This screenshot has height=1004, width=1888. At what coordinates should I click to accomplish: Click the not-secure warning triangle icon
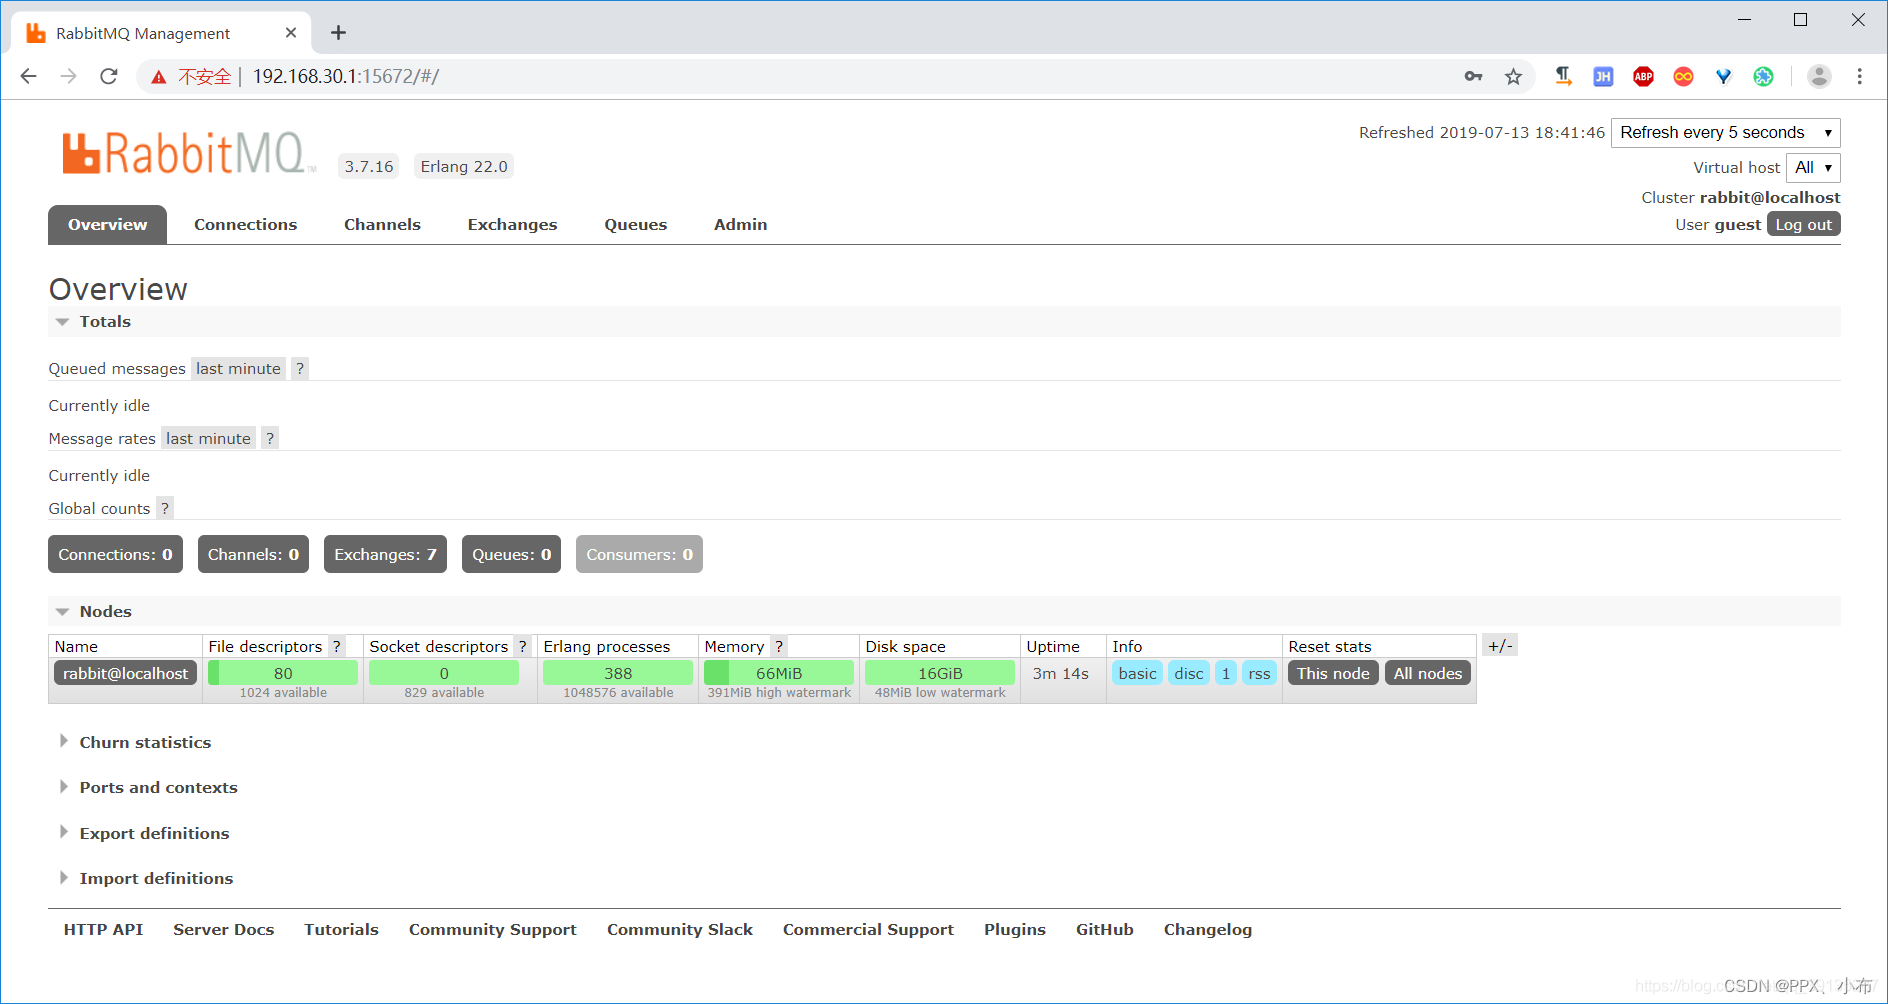tap(158, 77)
